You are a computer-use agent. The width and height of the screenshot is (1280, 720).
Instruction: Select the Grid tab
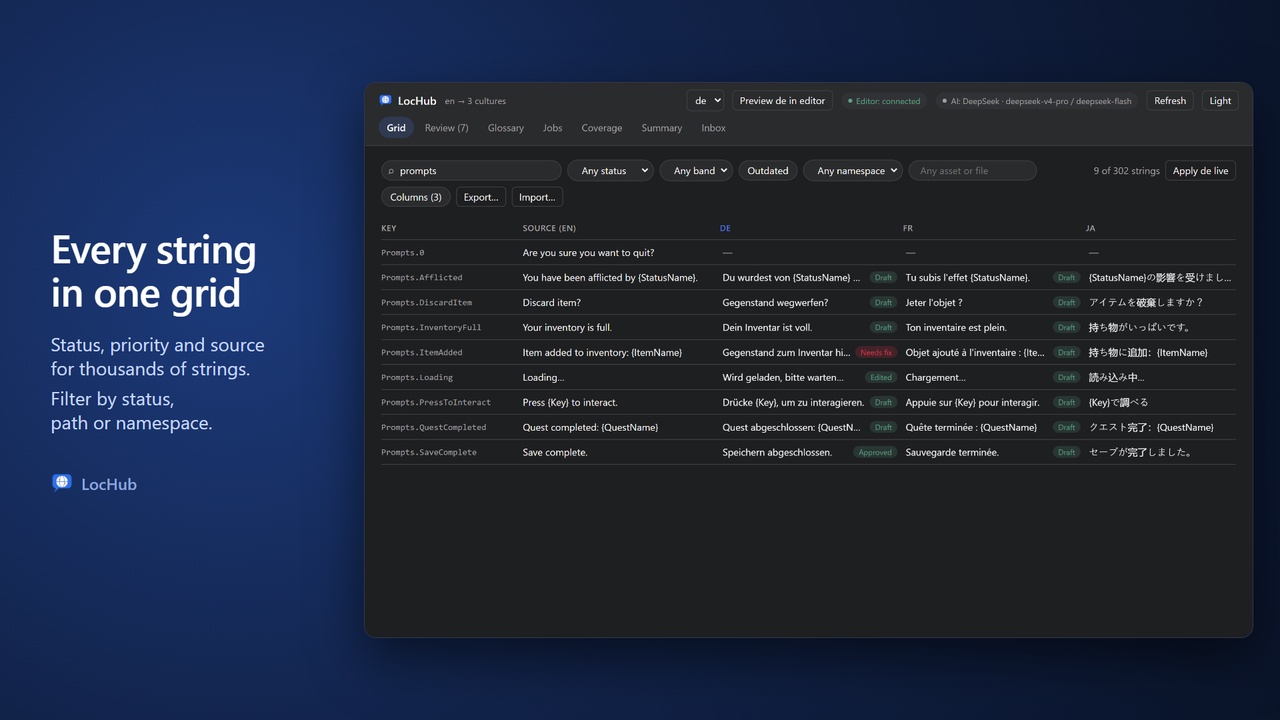pyautogui.click(x=397, y=128)
